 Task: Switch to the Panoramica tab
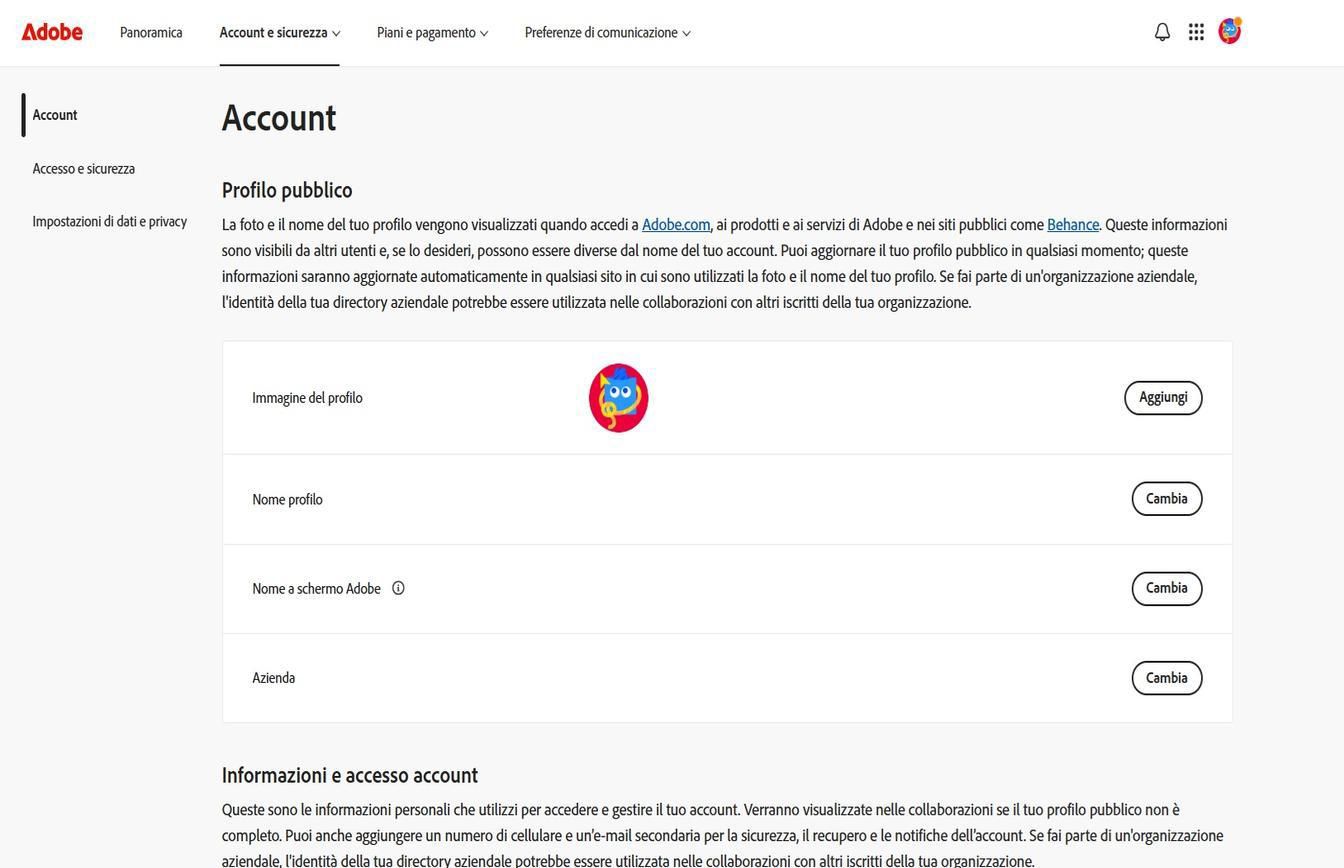point(150,31)
